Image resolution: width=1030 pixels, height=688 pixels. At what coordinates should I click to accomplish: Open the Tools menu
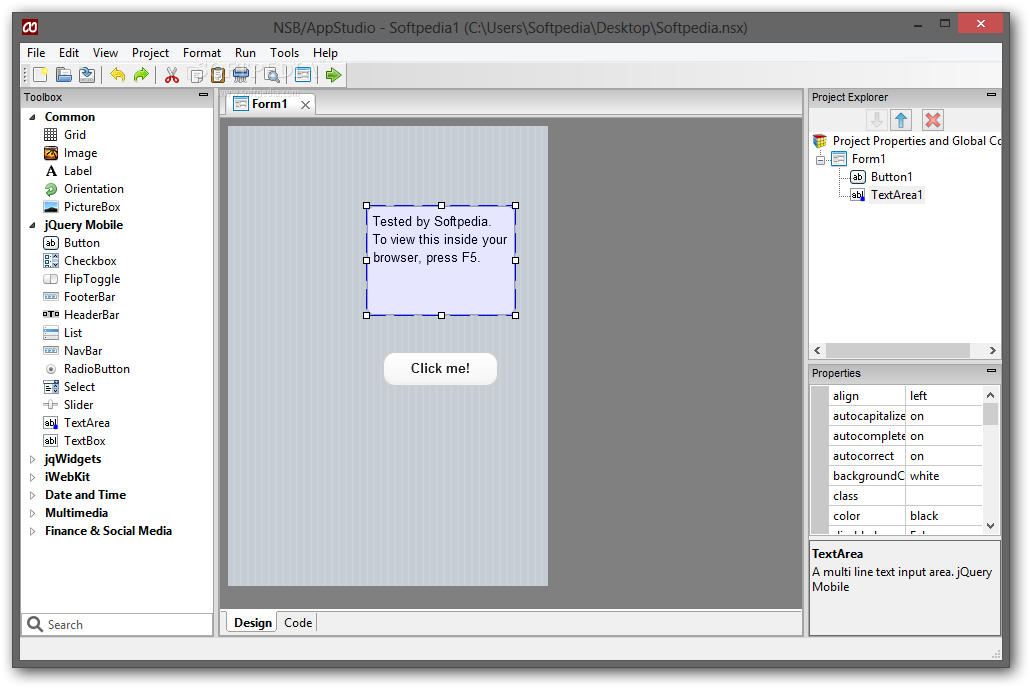click(284, 53)
